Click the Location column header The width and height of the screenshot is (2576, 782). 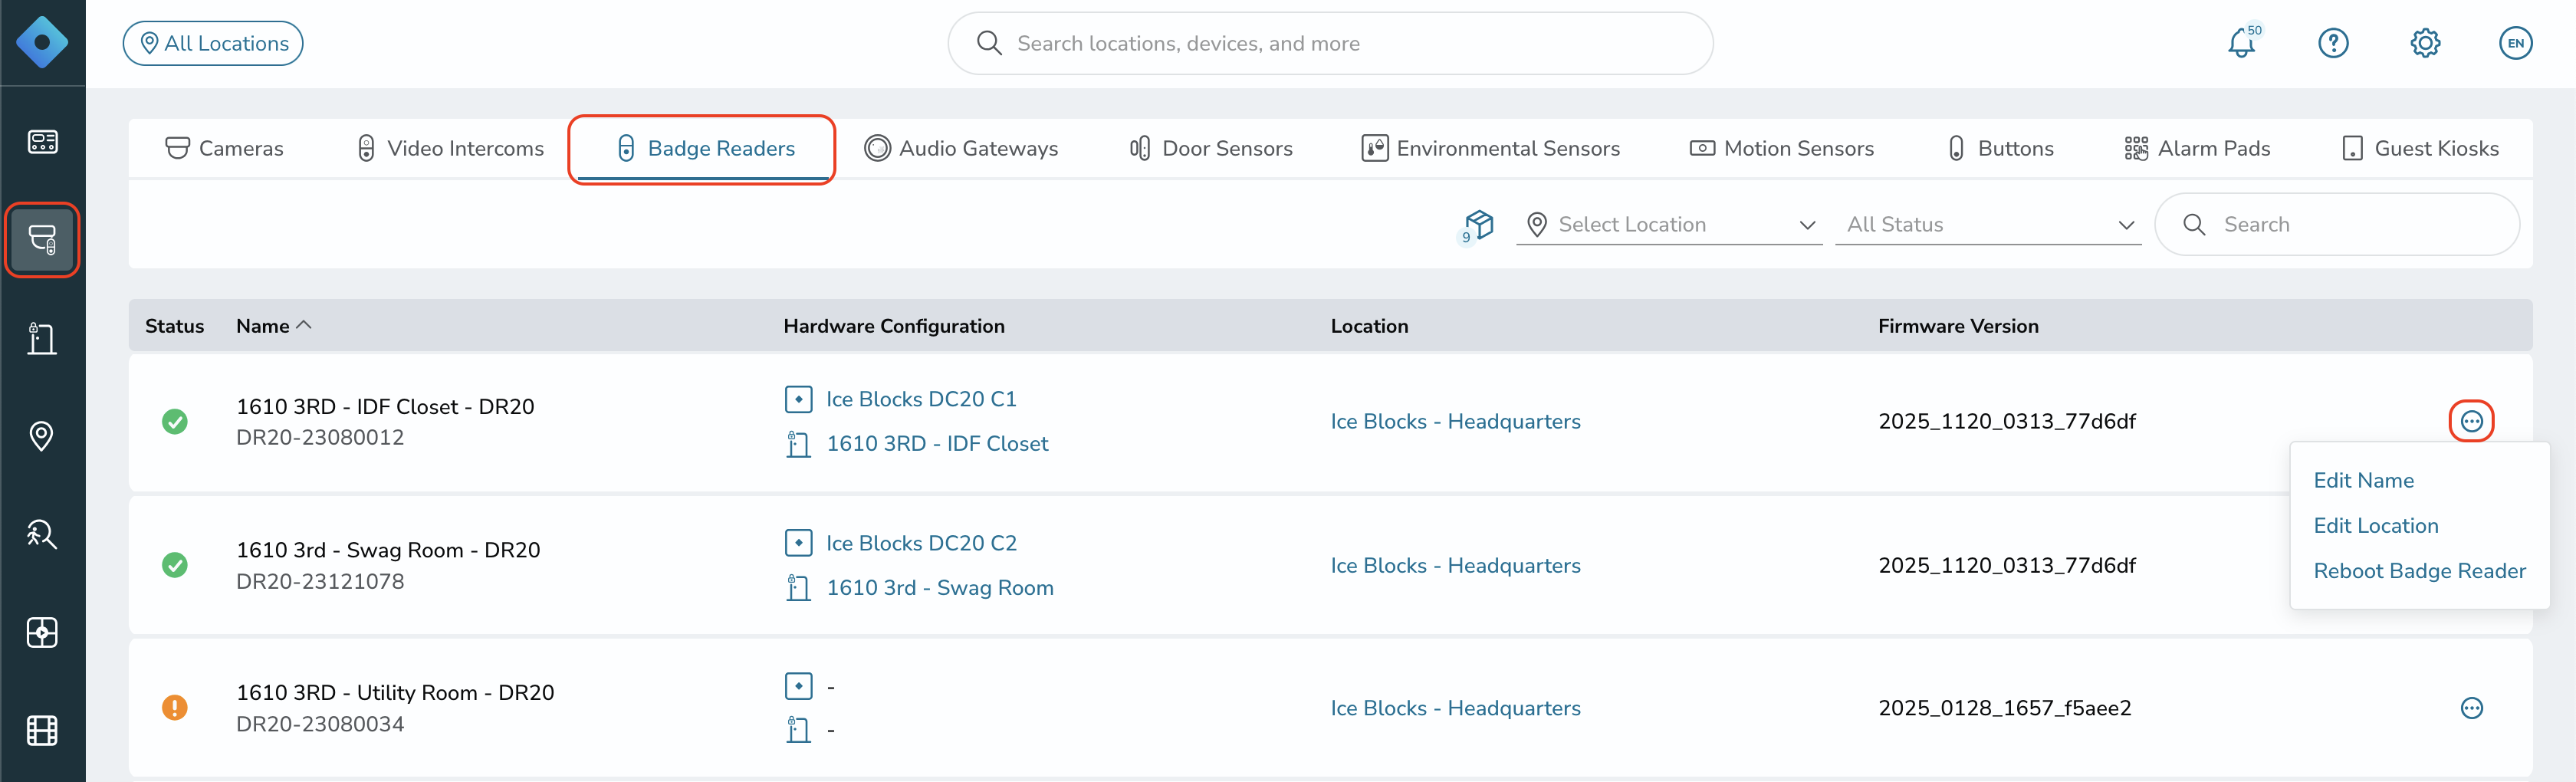1369,326
